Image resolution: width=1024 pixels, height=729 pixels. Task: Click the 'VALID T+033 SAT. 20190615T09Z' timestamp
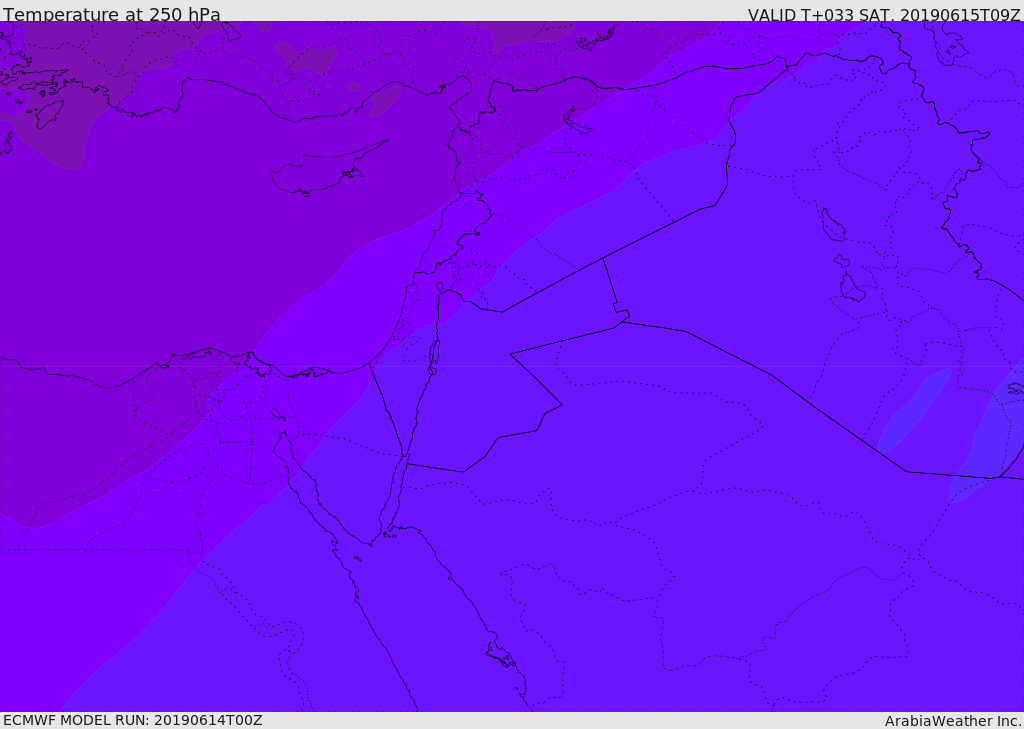(x=884, y=15)
